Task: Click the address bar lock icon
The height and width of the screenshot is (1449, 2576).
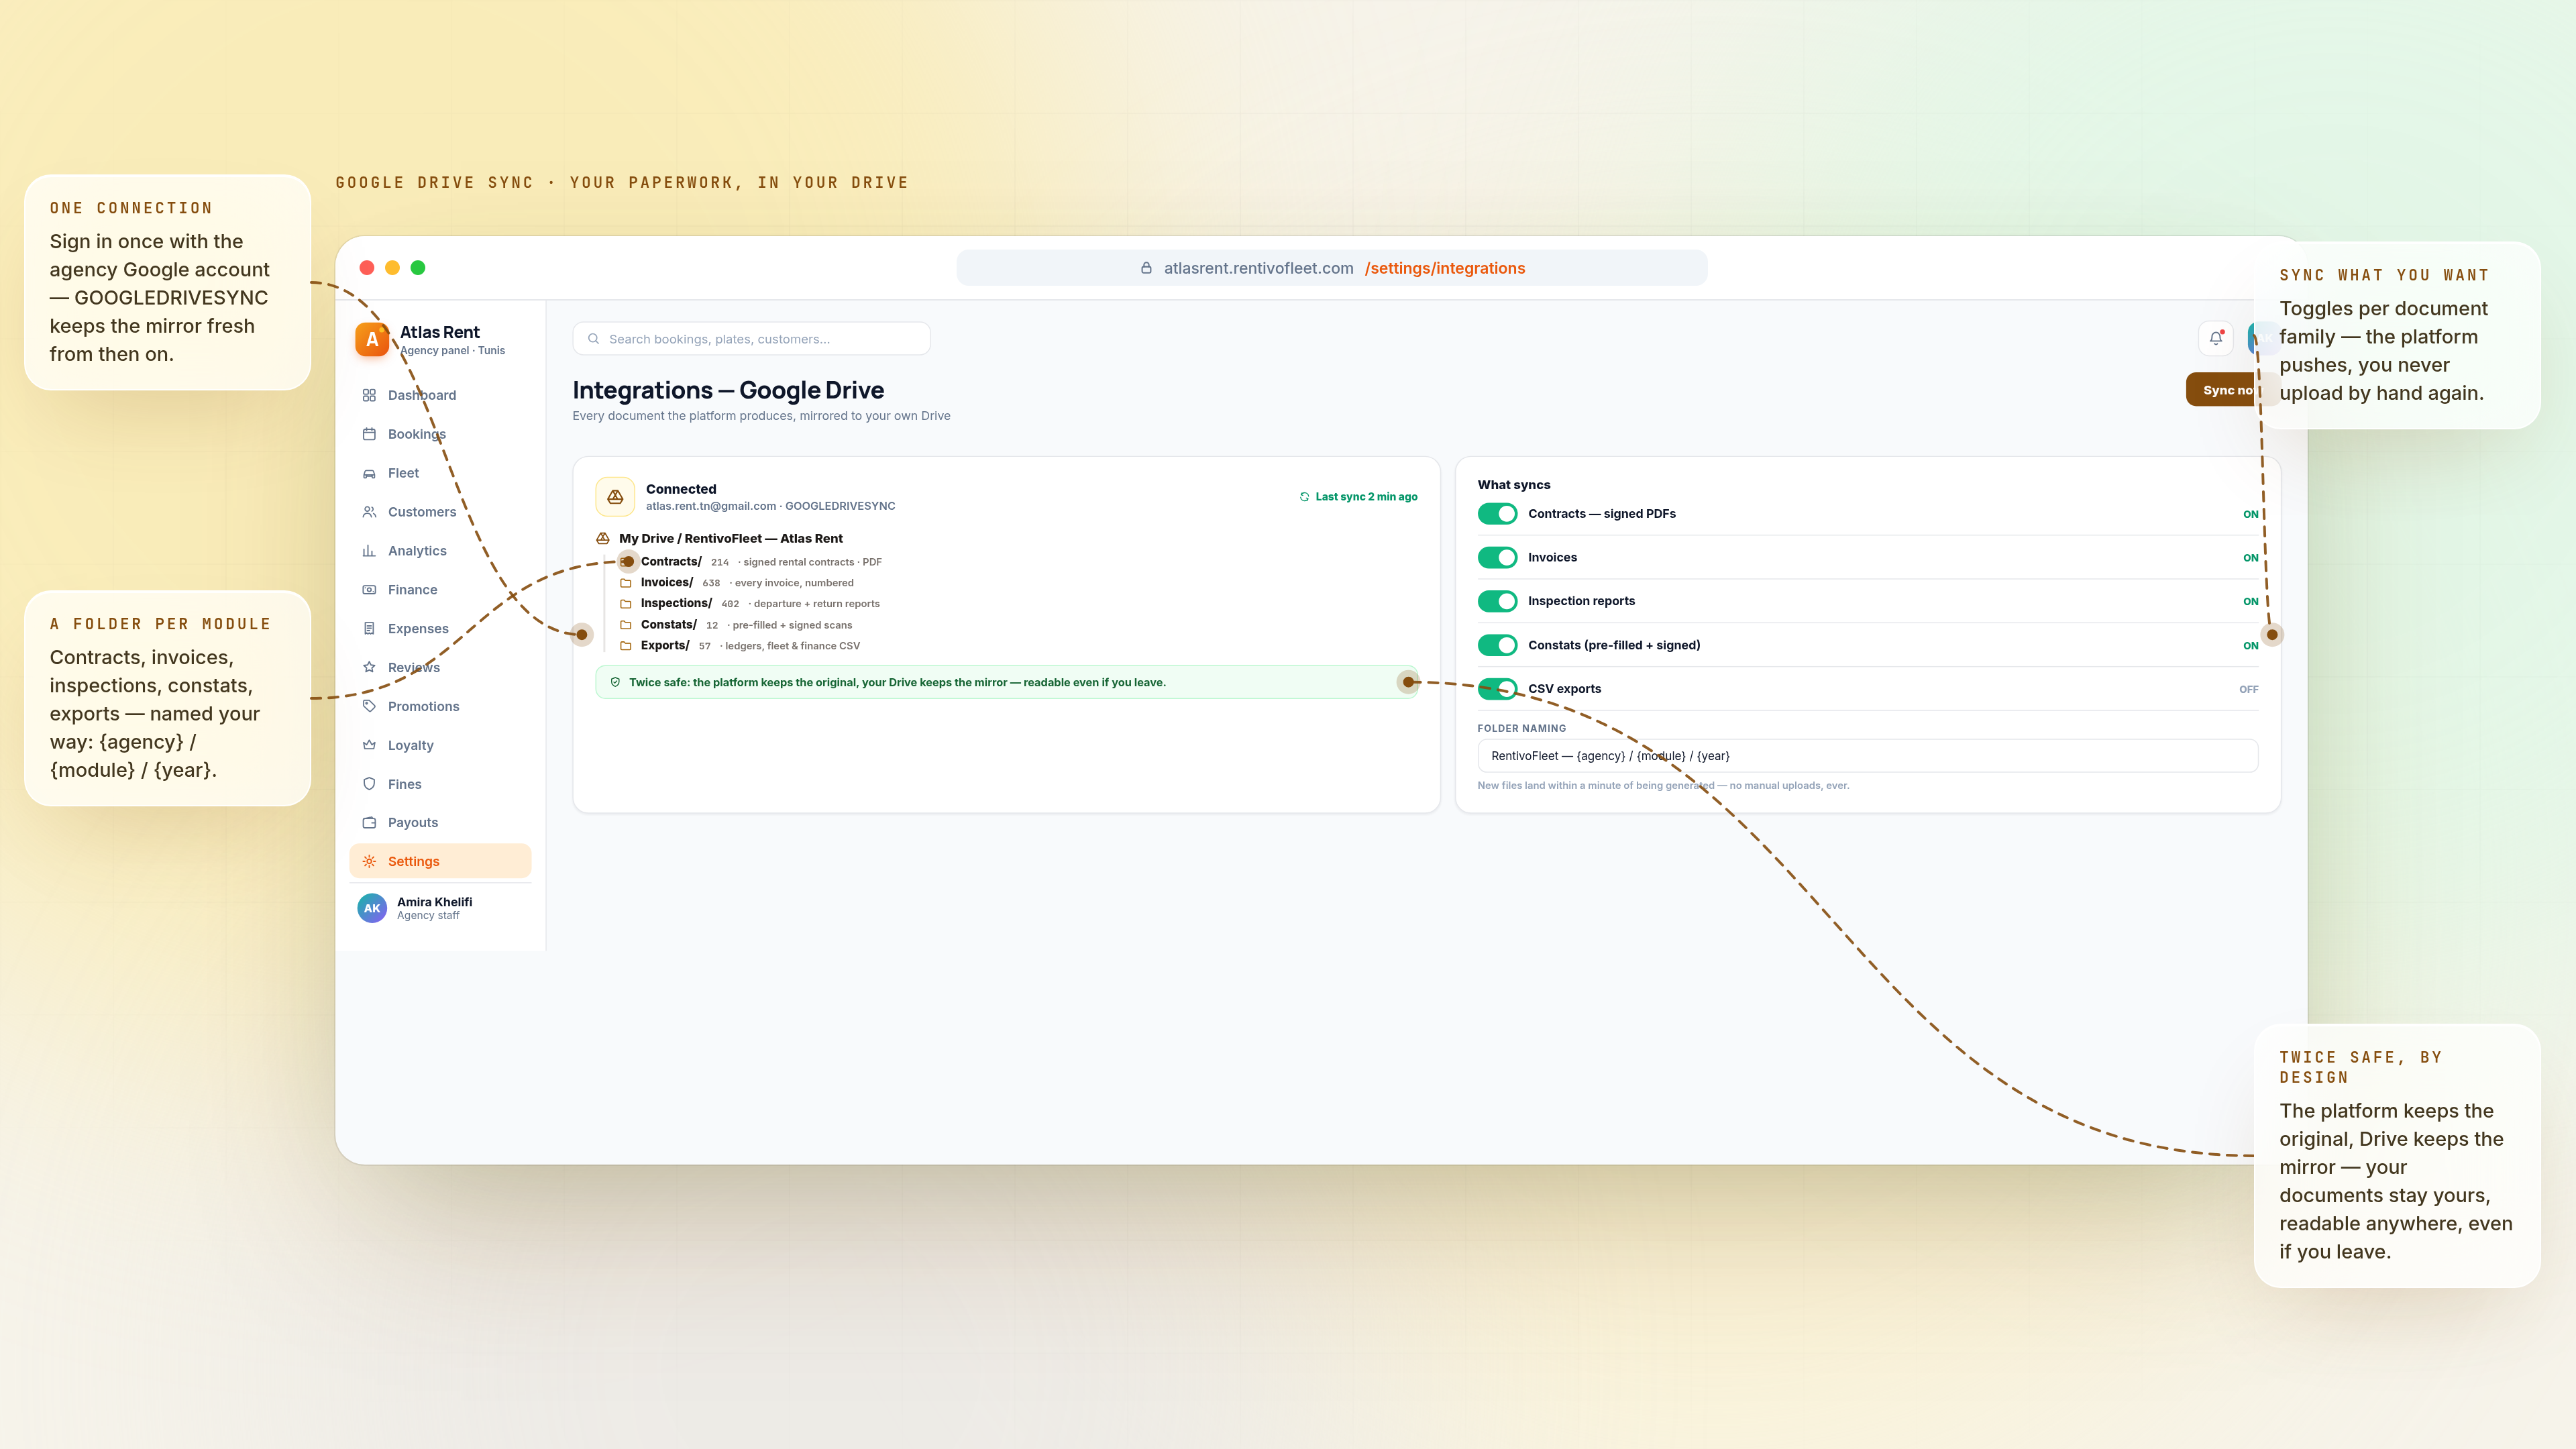Action: 1146,268
